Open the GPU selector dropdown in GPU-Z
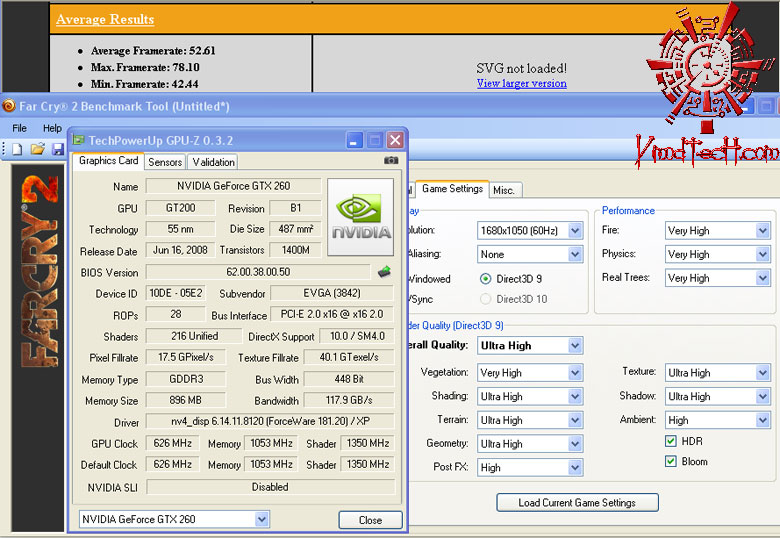Viewport: 780px width, 538px height. [x=174, y=520]
